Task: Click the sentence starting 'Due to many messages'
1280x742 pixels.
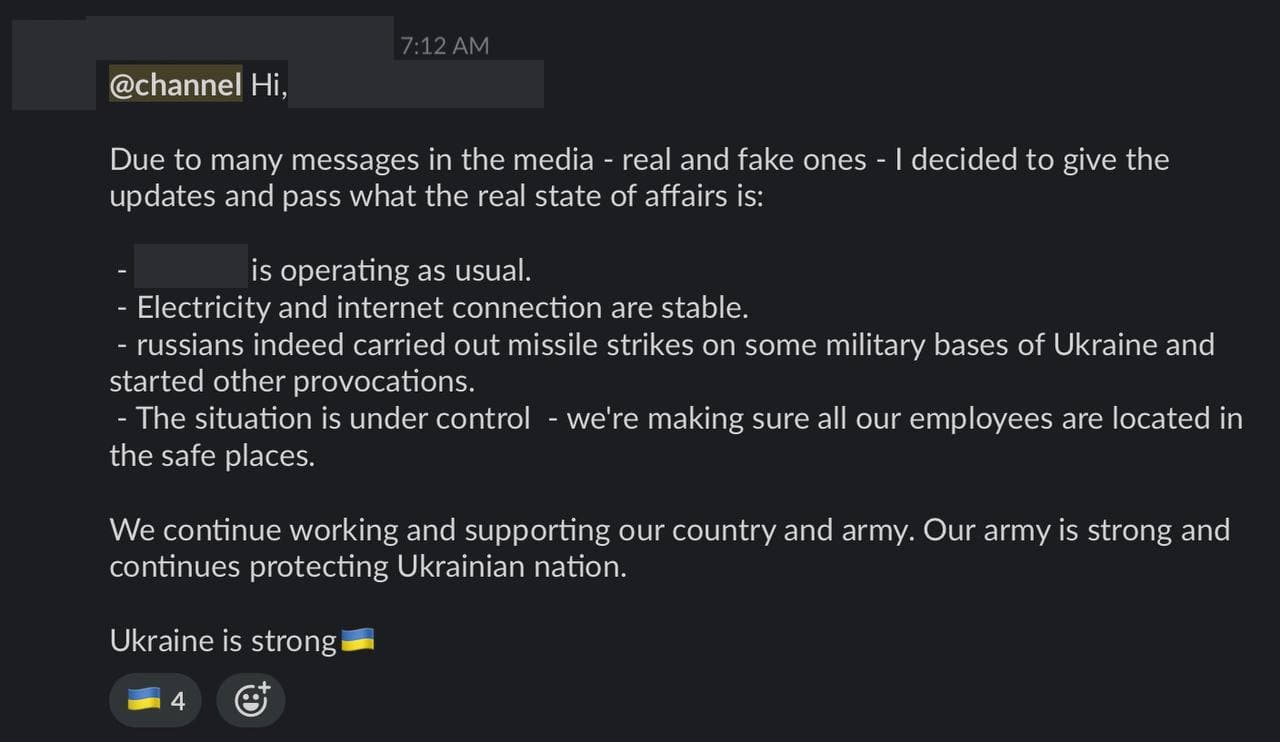Action: (x=639, y=177)
